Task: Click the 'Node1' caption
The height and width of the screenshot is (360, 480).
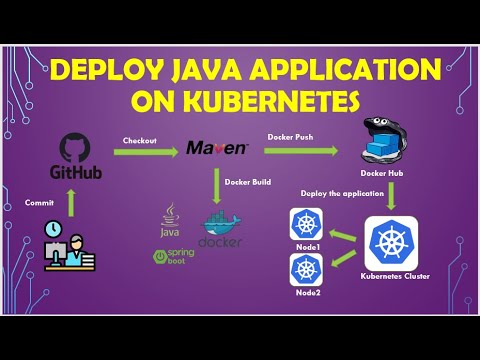Action: click(308, 247)
